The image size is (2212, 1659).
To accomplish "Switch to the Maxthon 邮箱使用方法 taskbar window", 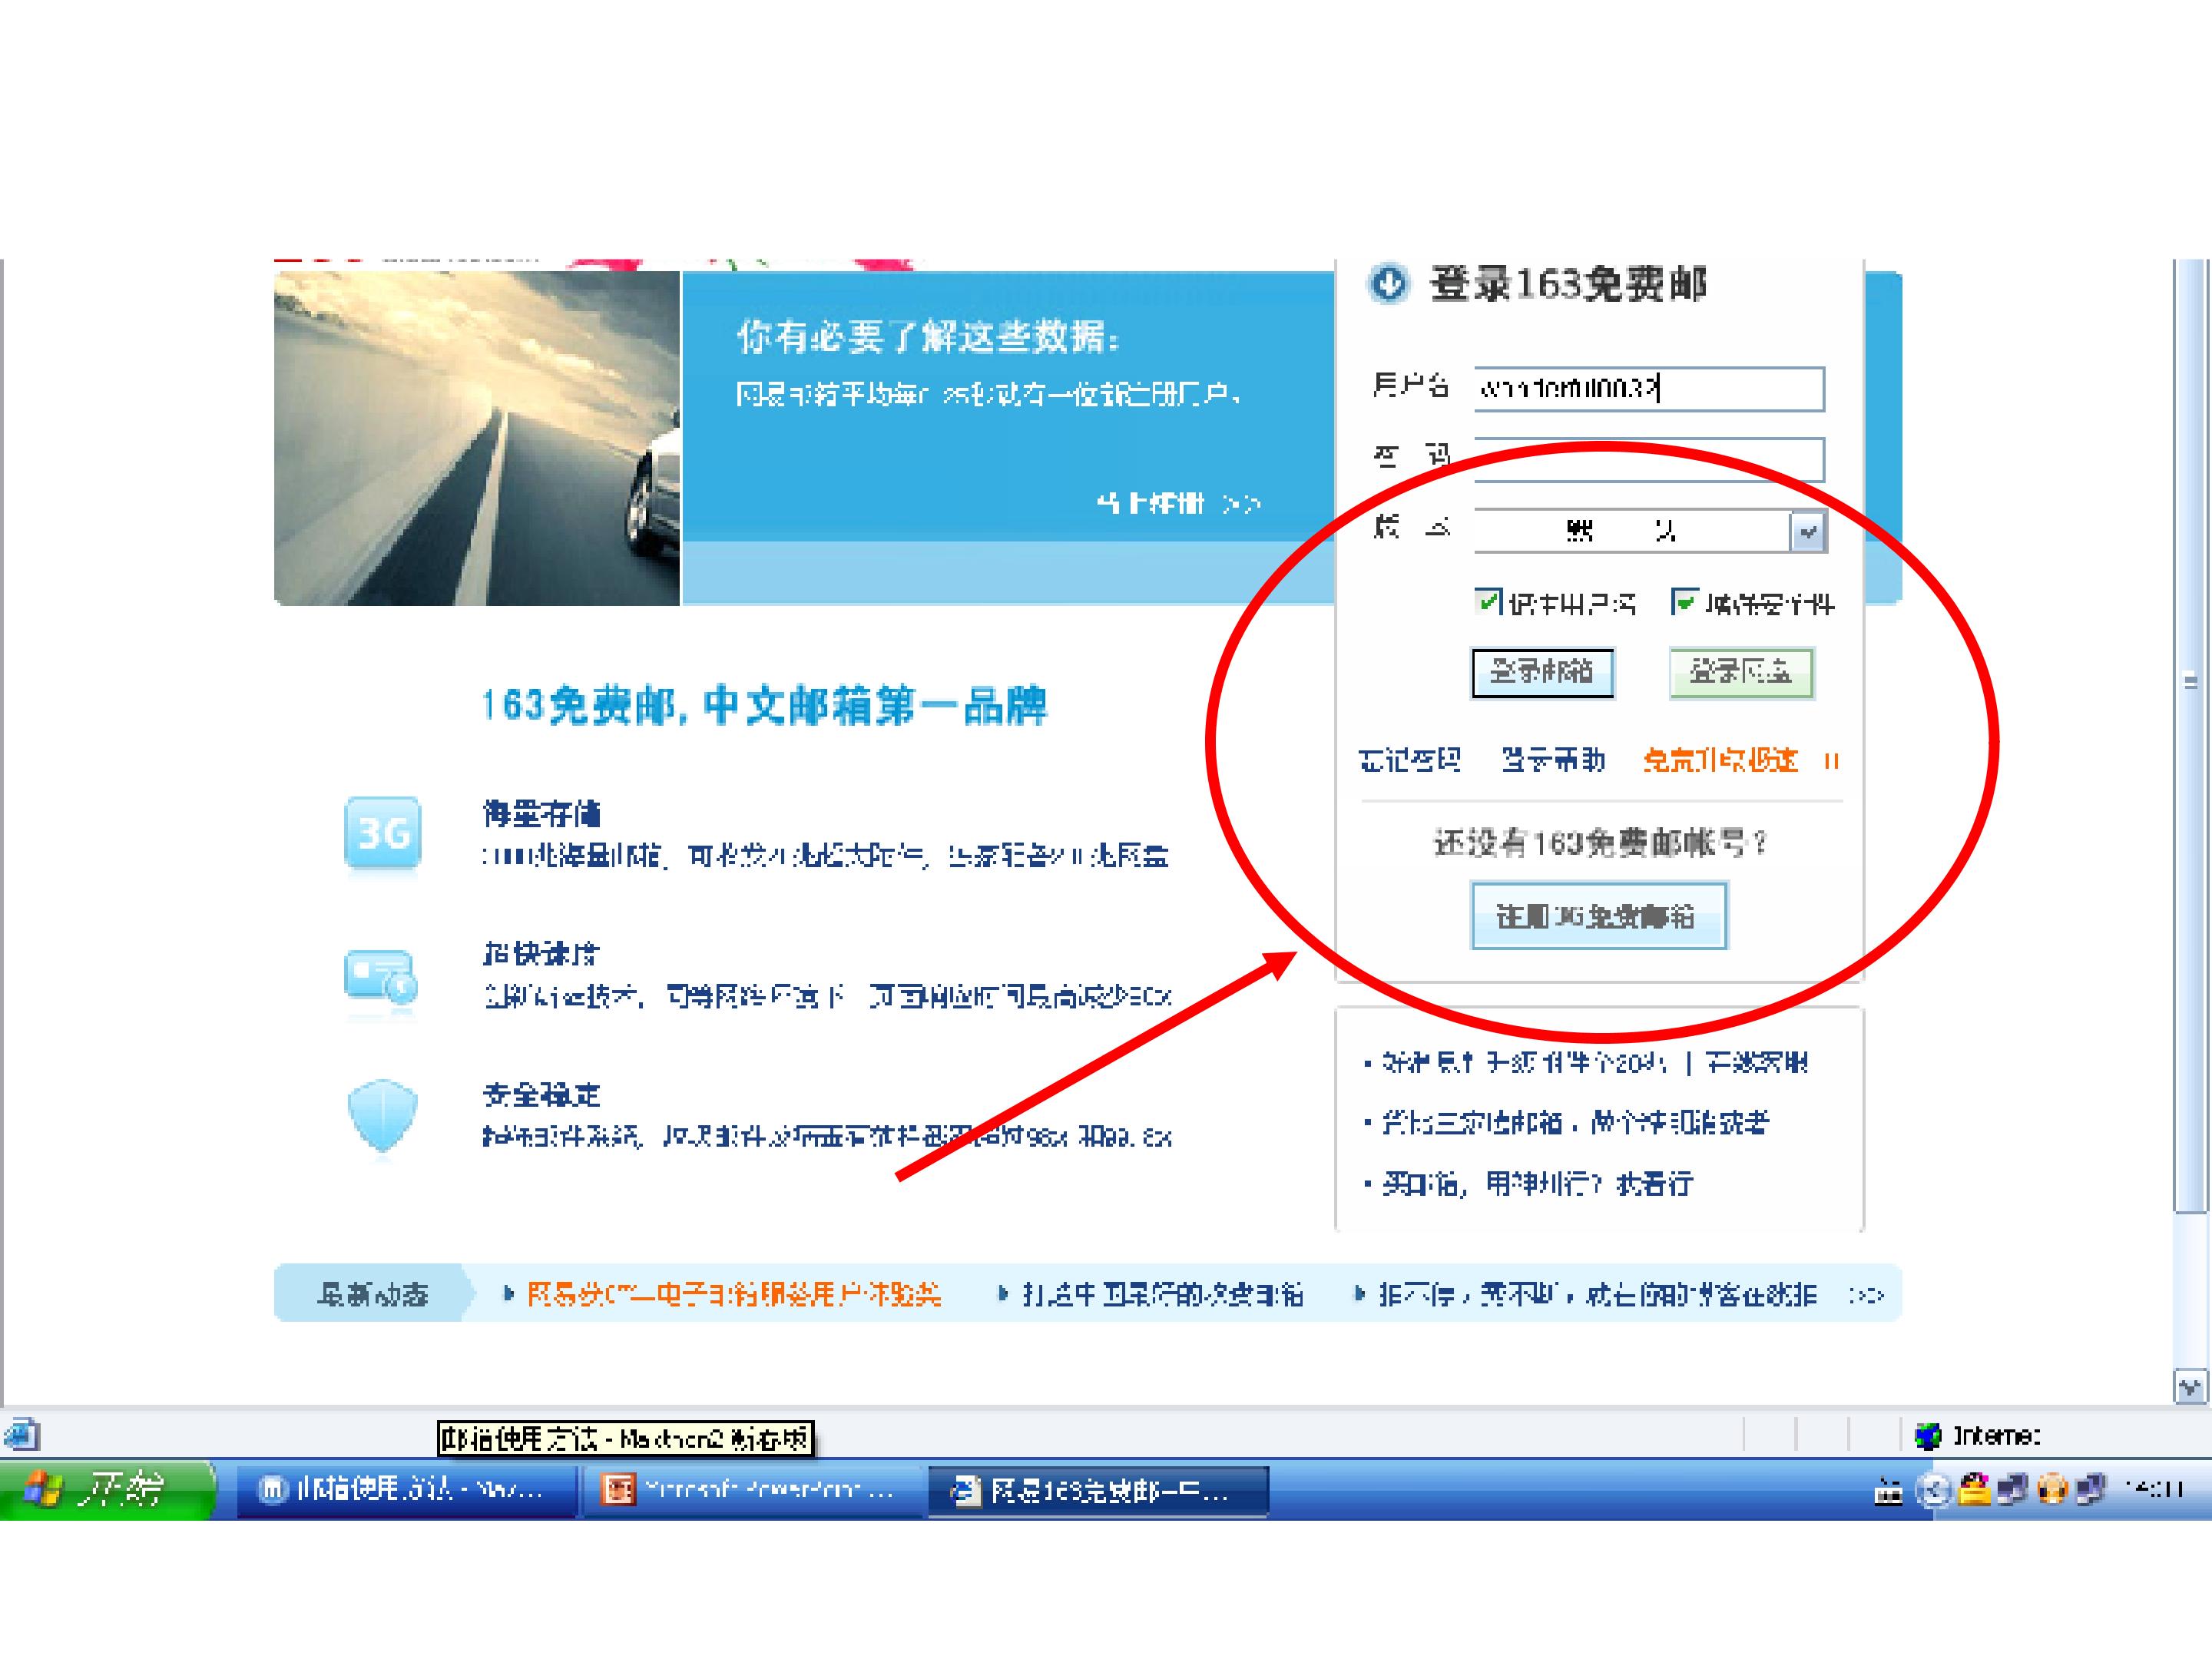I will (x=406, y=1490).
